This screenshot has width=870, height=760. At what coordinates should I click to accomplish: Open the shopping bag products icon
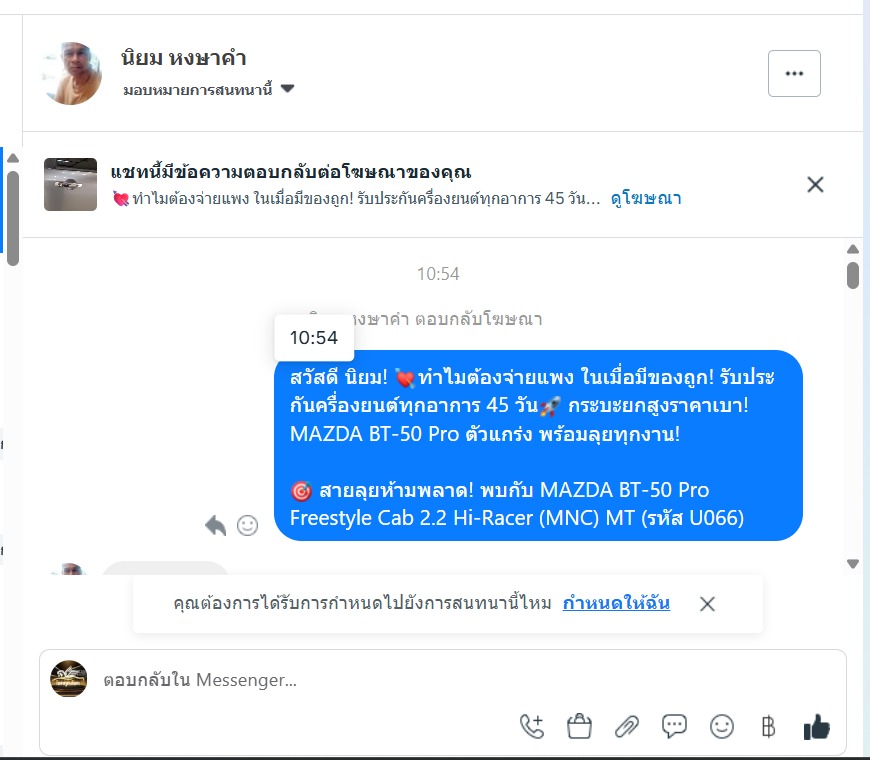point(579,726)
